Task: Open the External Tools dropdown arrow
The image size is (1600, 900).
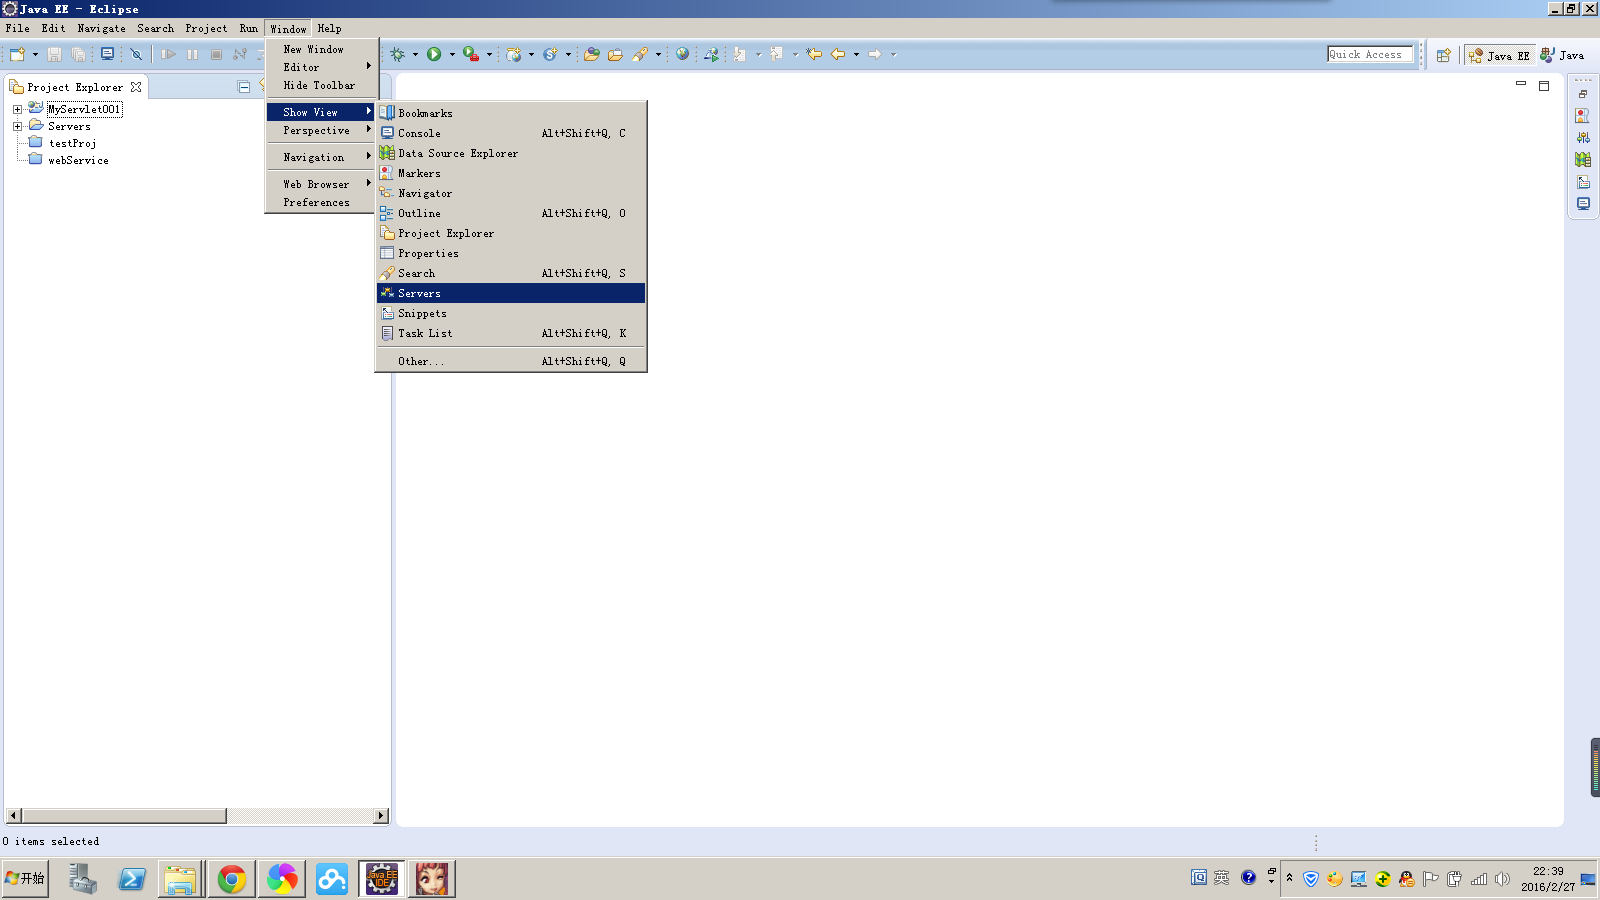Action: [x=489, y=55]
